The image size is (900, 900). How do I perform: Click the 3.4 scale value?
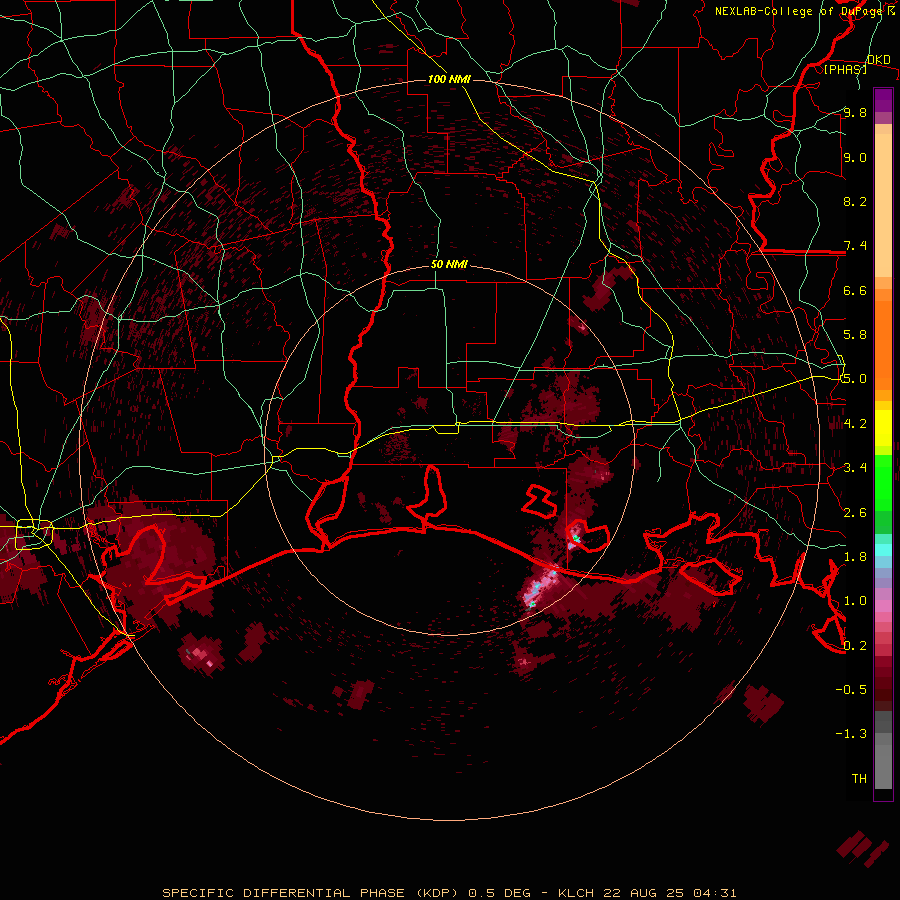point(855,468)
